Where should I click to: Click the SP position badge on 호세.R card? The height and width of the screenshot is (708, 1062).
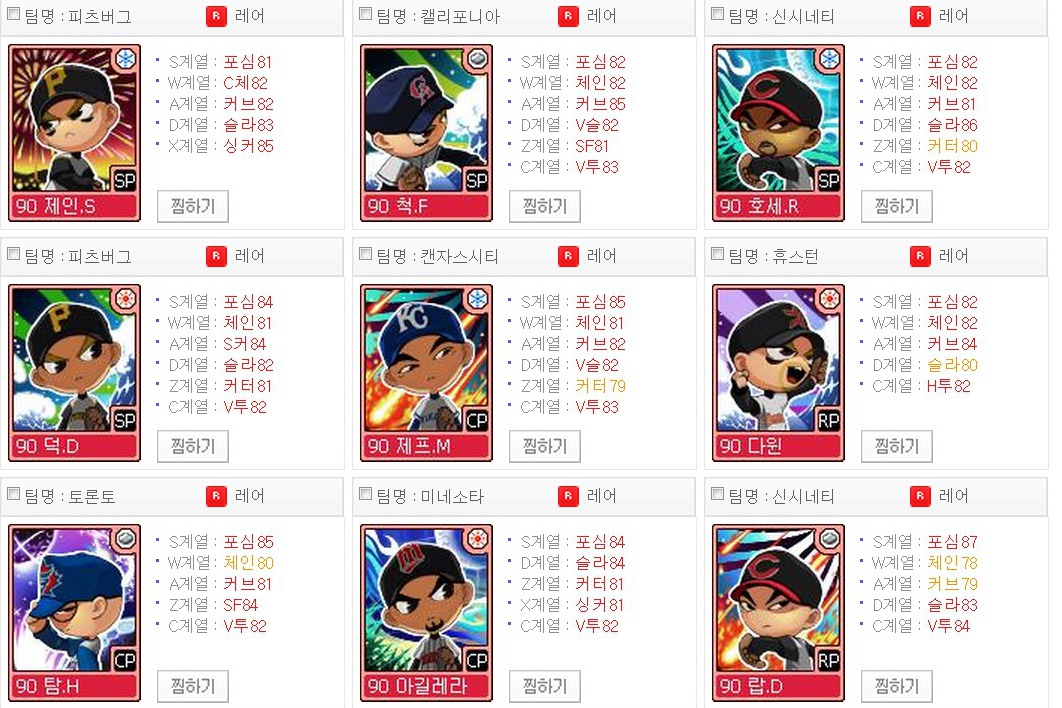pos(828,180)
